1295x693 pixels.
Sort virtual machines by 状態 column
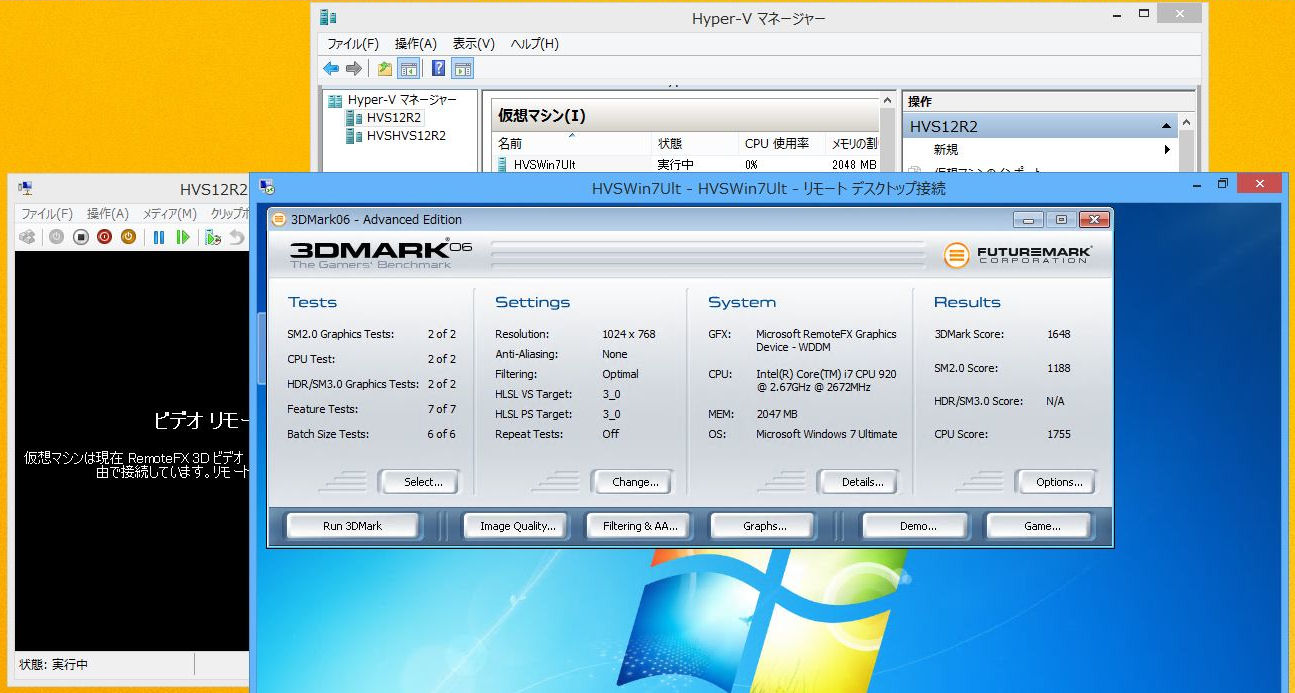tap(694, 143)
